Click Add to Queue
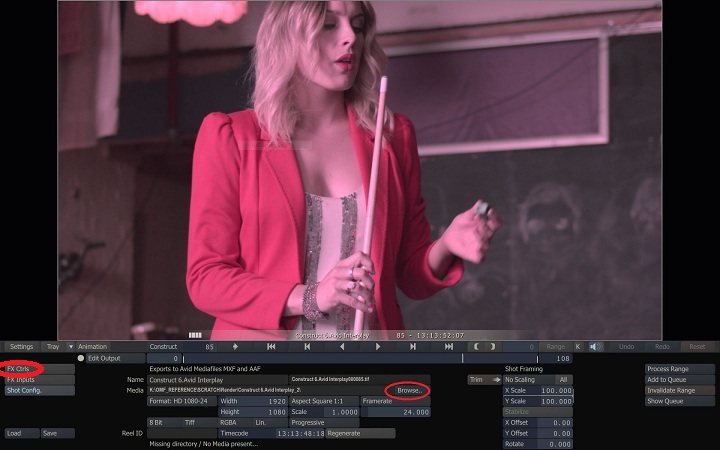Screen dimensions: 720x450 point(680,380)
